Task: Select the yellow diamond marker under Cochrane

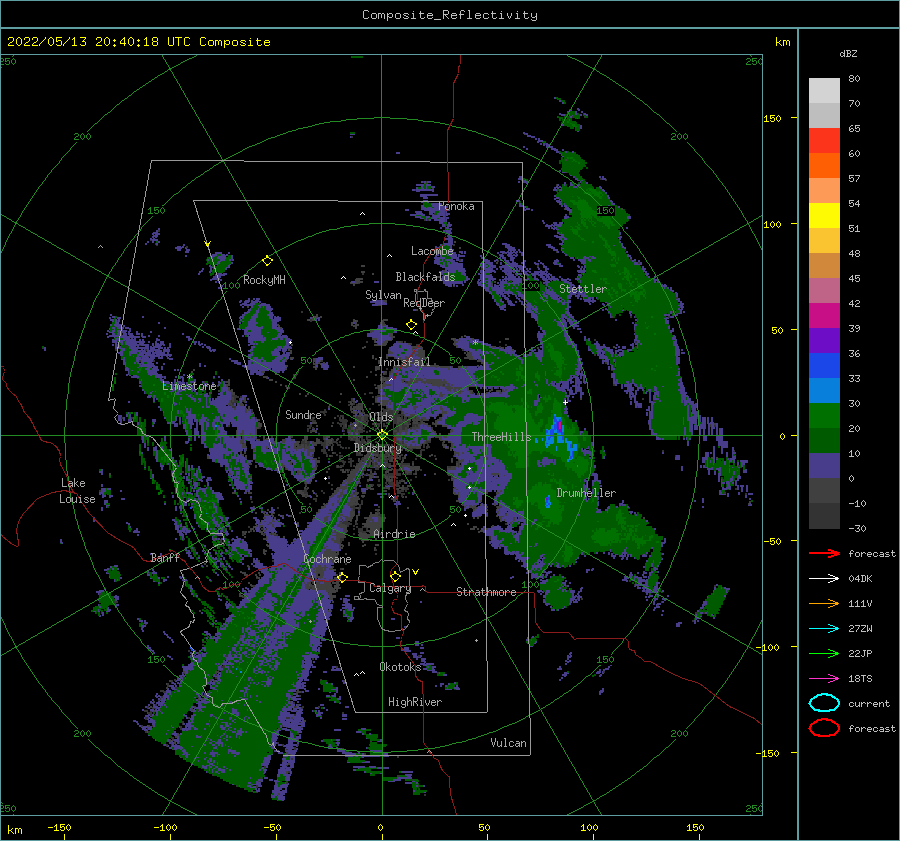Action: pyautogui.click(x=343, y=577)
